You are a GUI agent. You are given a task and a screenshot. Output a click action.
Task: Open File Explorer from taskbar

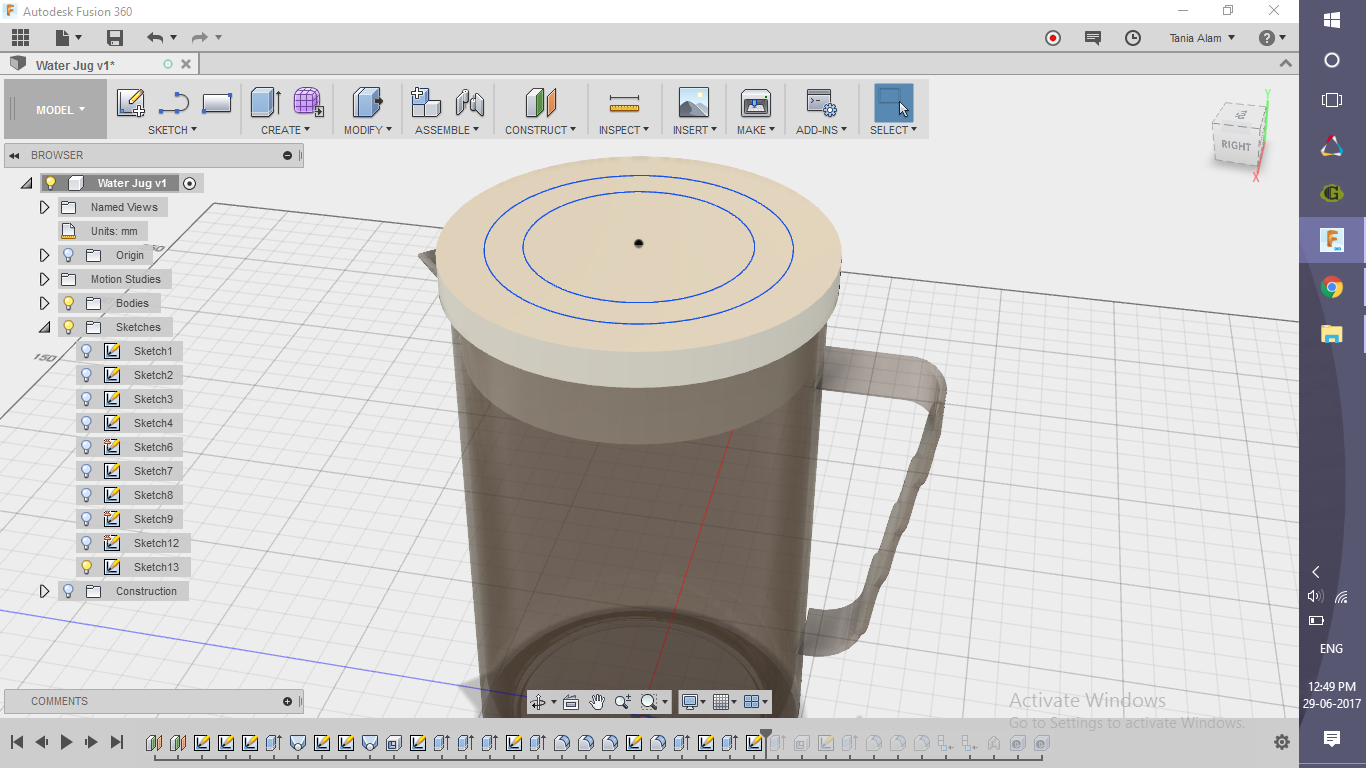pos(1332,334)
